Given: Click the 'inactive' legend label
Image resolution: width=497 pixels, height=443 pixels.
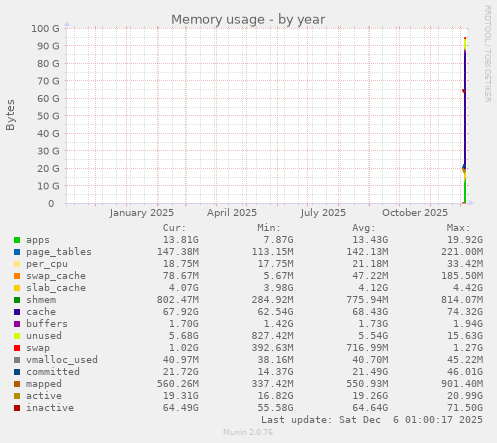Looking at the screenshot, I should tap(50, 408).
